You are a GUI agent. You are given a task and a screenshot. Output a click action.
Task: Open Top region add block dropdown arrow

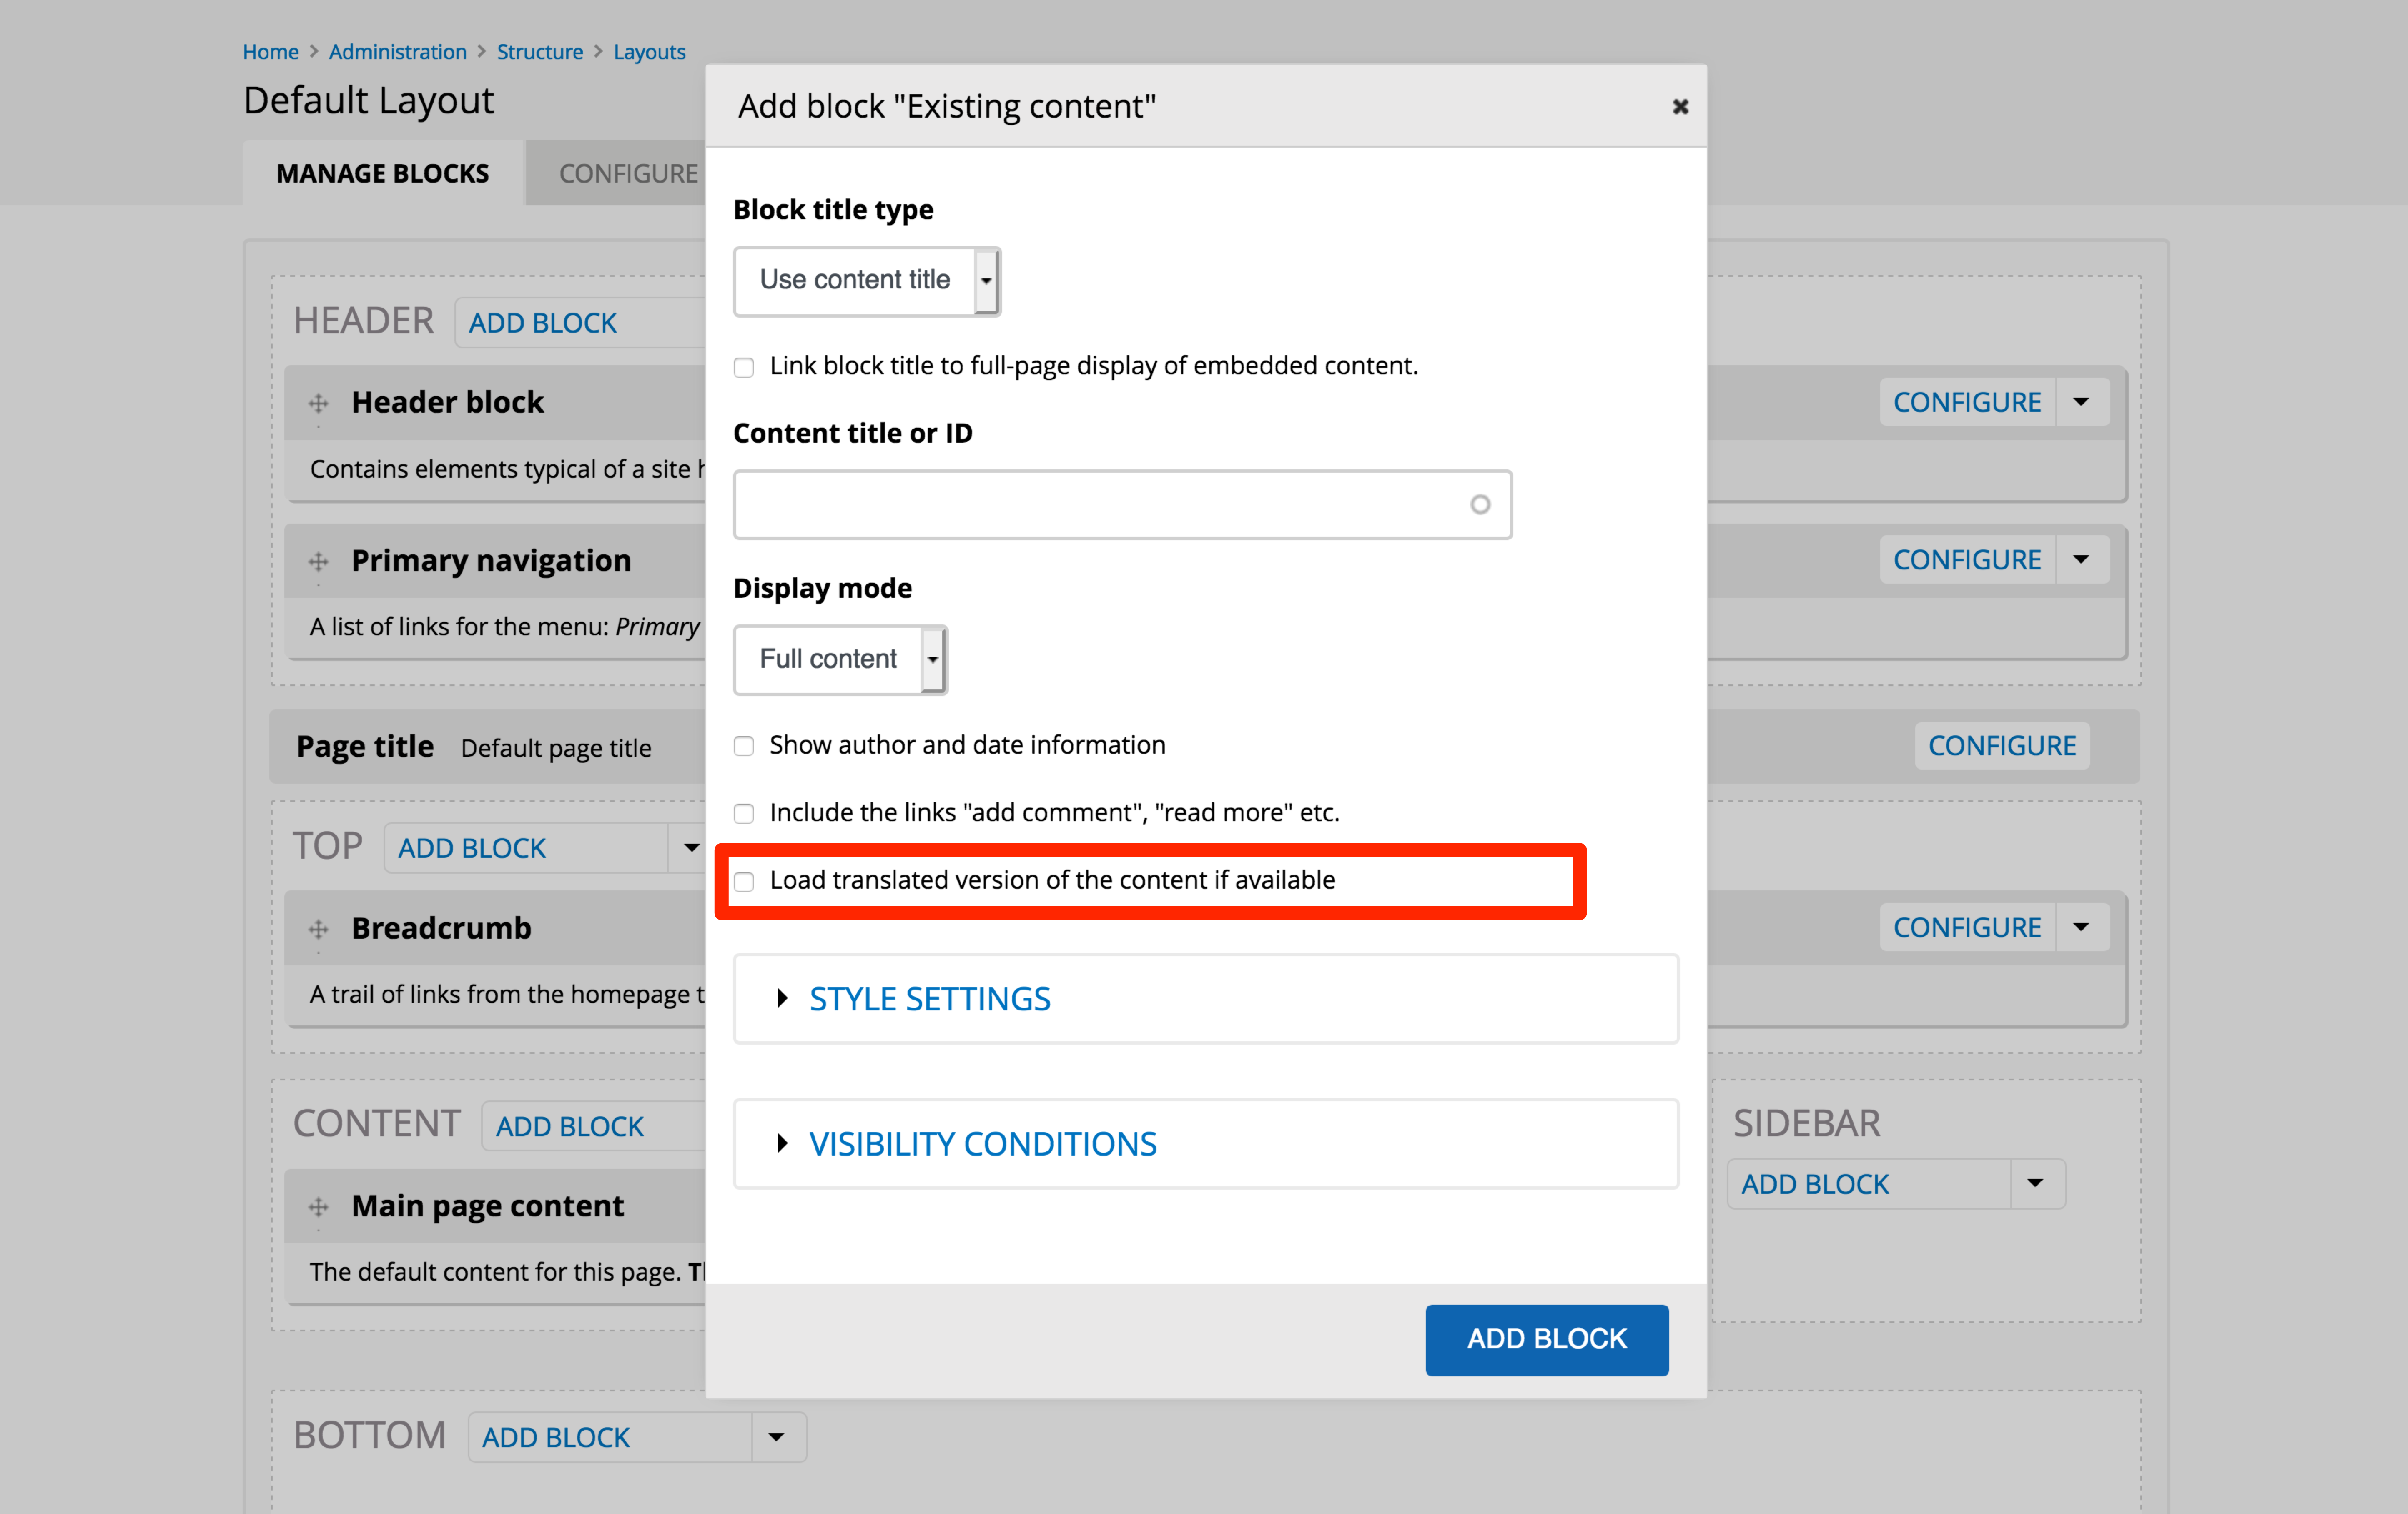click(690, 848)
